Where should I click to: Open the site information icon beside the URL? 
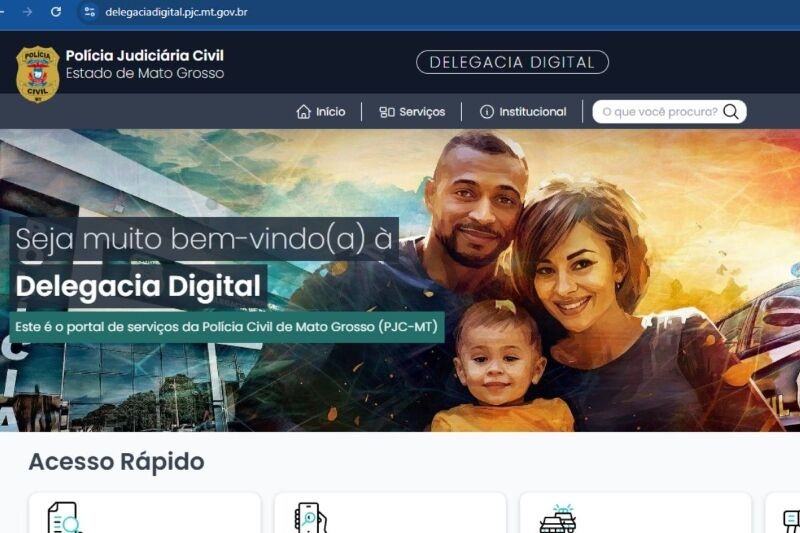[89, 12]
